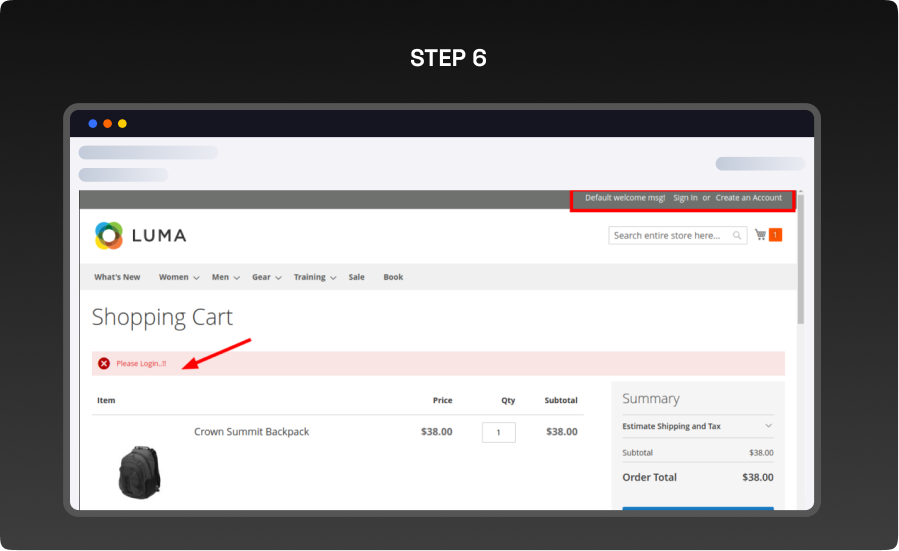899x551 pixels.
Task: Click the red error icon beside Please Login
Action: click(x=104, y=363)
